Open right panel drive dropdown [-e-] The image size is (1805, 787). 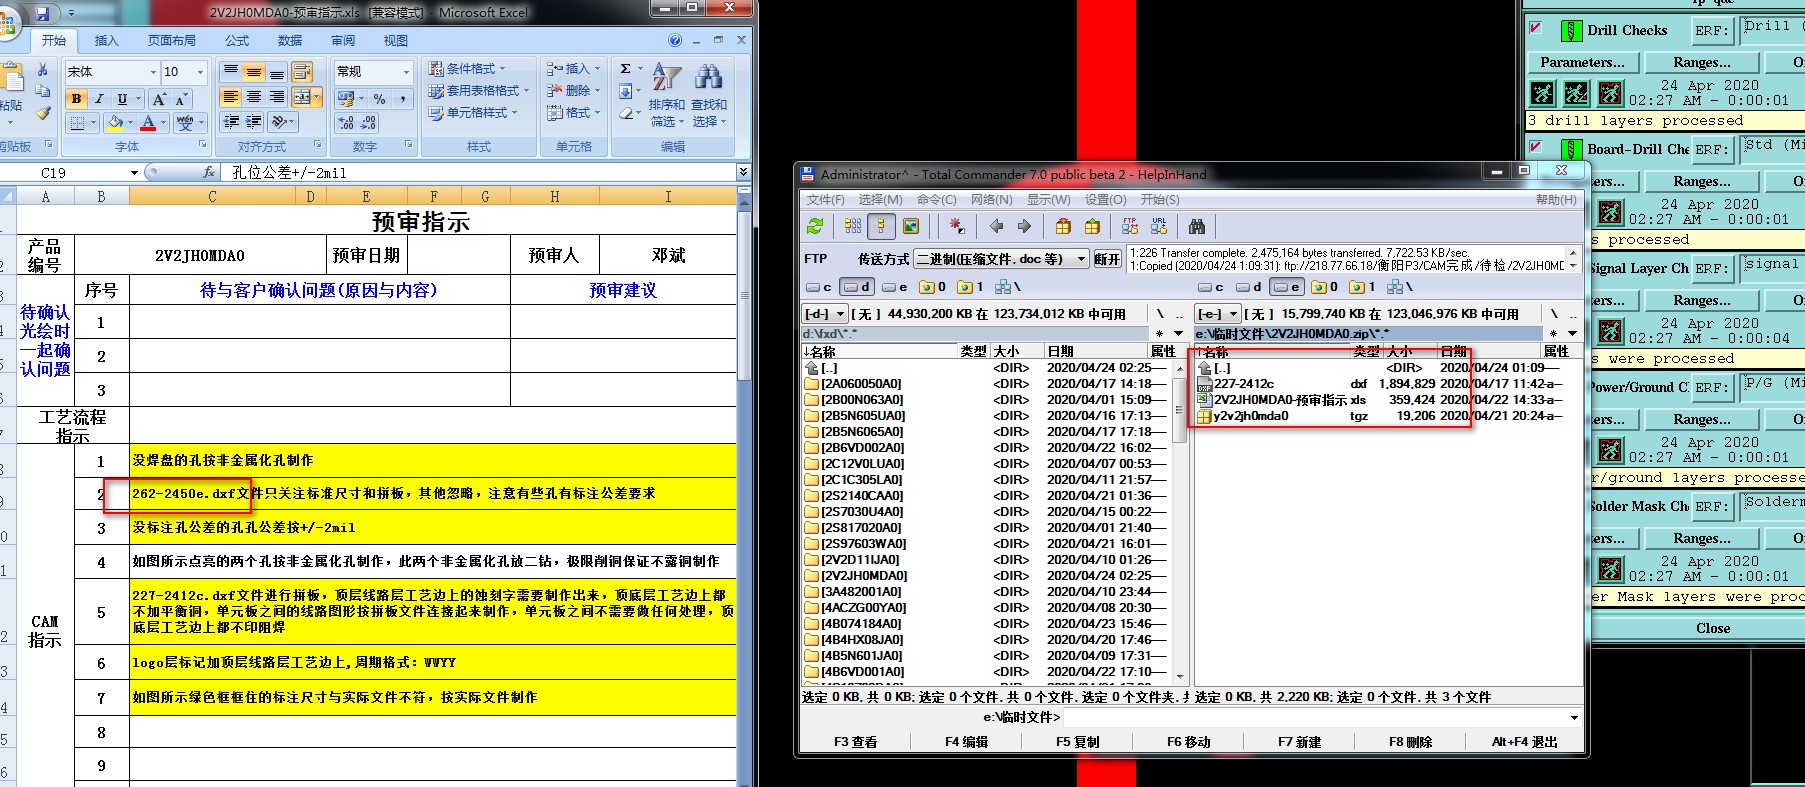pyautogui.click(x=1218, y=314)
